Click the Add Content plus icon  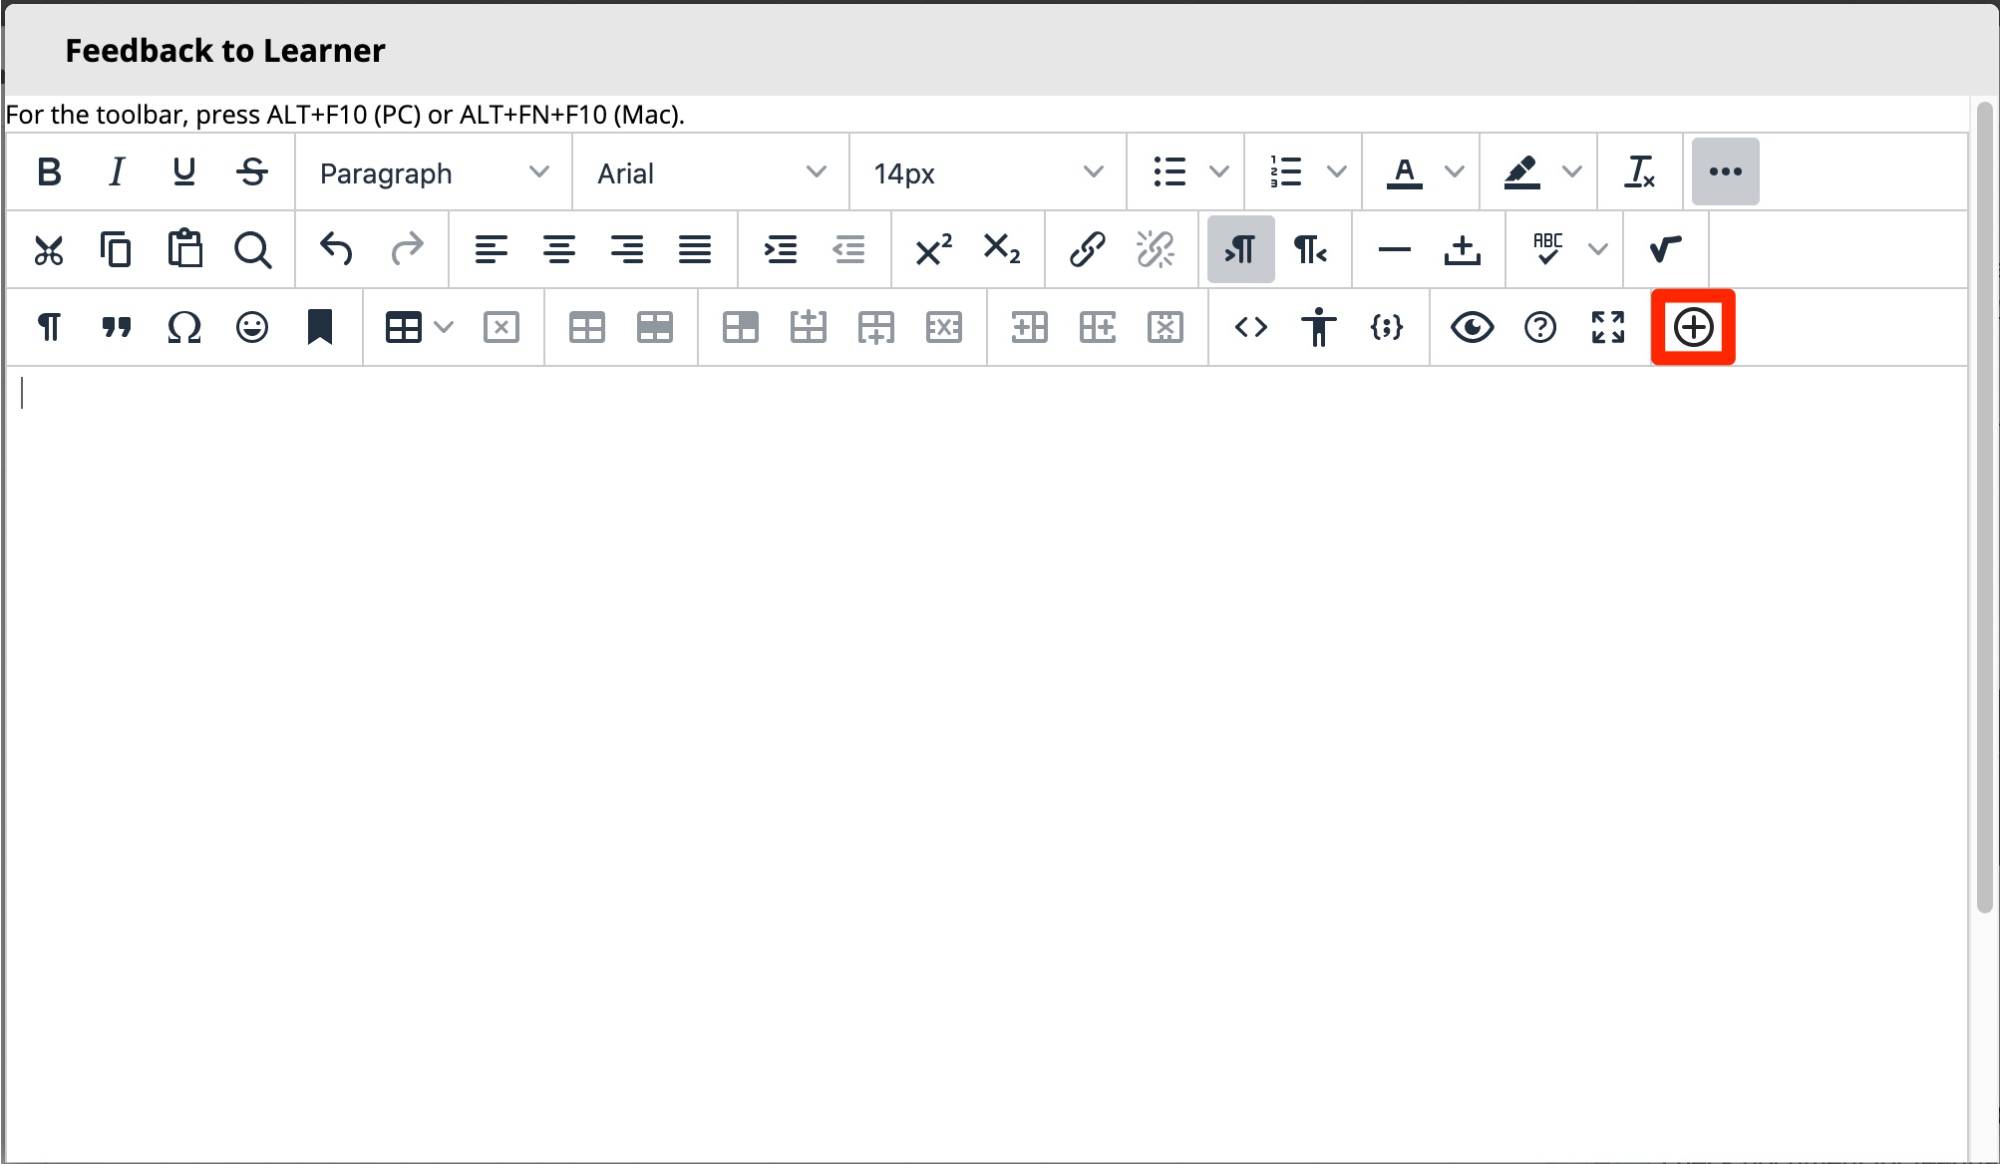point(1692,327)
